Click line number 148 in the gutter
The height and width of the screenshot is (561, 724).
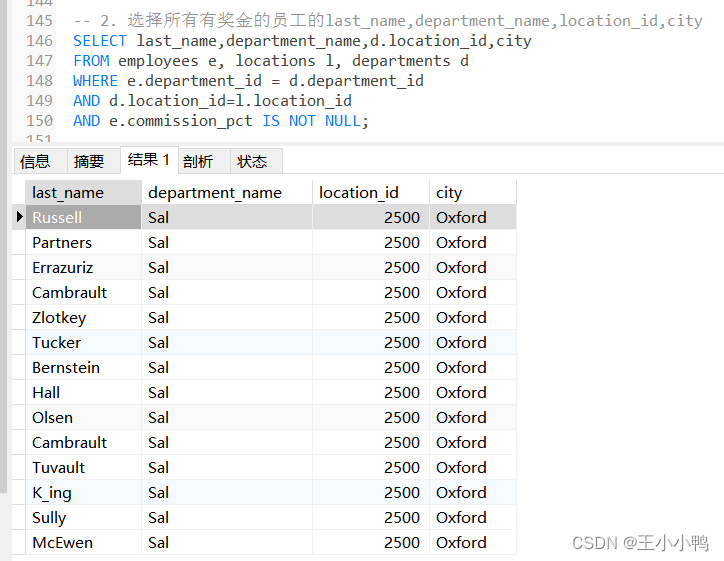pyautogui.click(x=39, y=81)
